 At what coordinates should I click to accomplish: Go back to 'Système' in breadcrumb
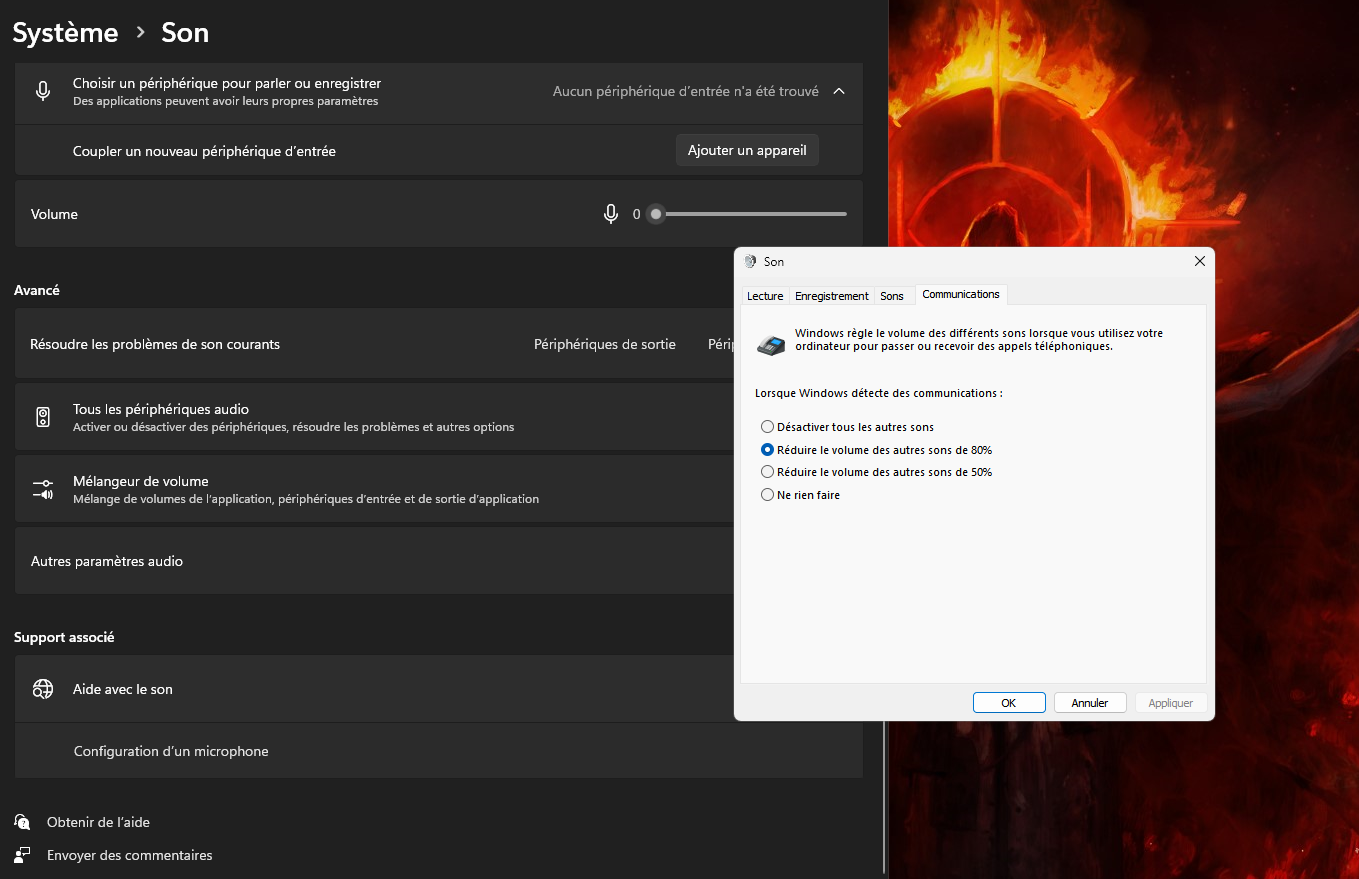(x=65, y=32)
